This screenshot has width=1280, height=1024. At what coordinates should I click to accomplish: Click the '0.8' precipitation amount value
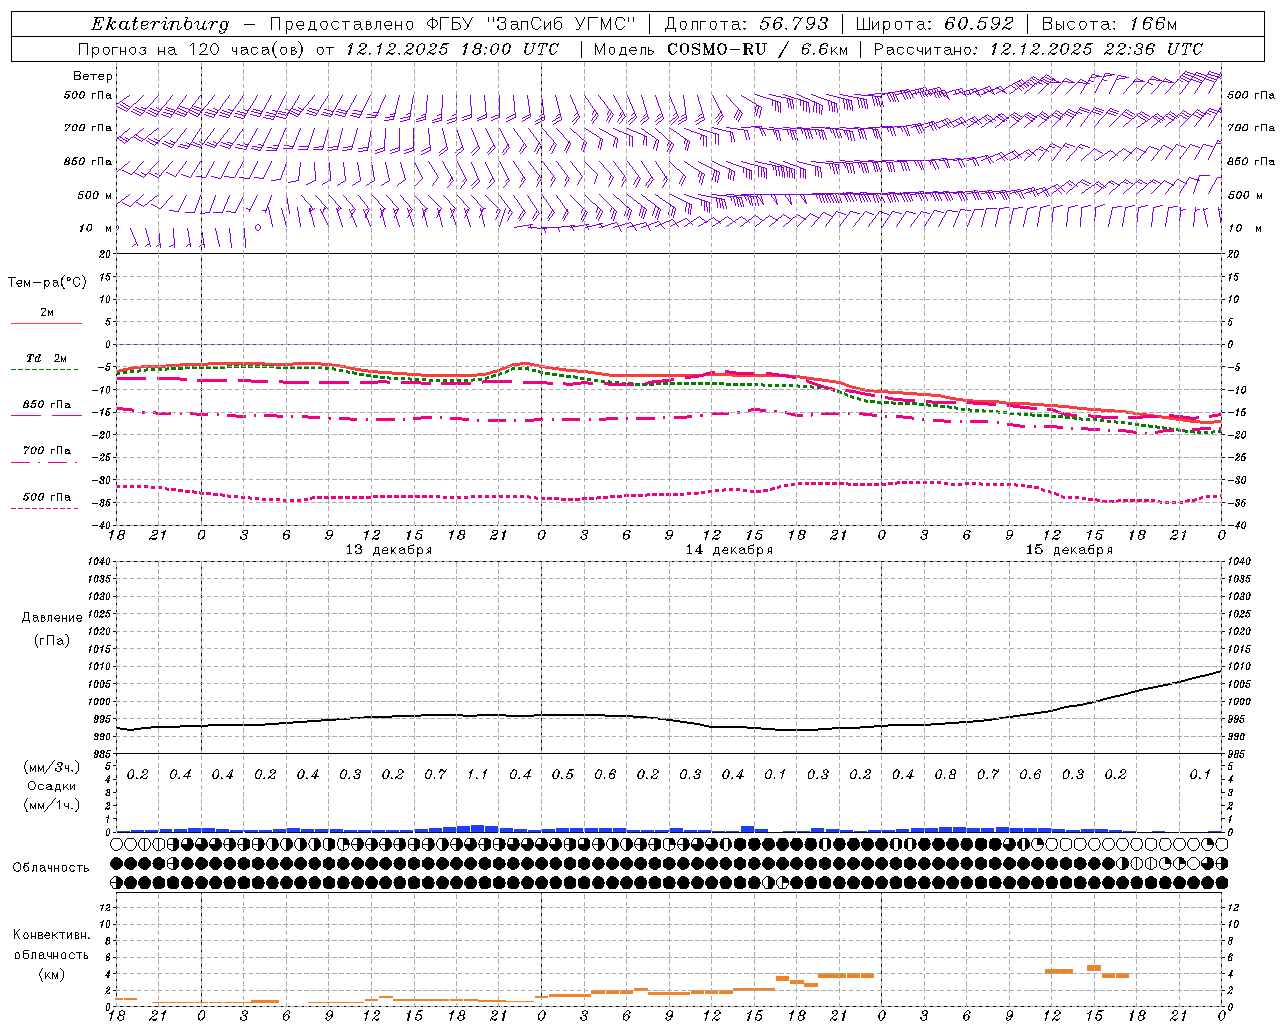[x=945, y=775]
